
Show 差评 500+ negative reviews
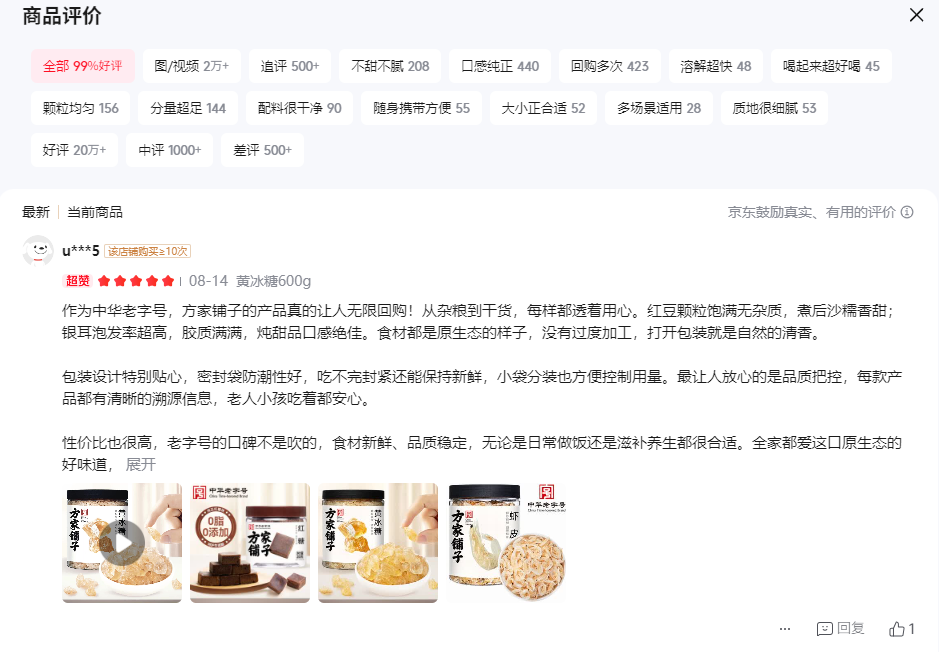point(262,150)
